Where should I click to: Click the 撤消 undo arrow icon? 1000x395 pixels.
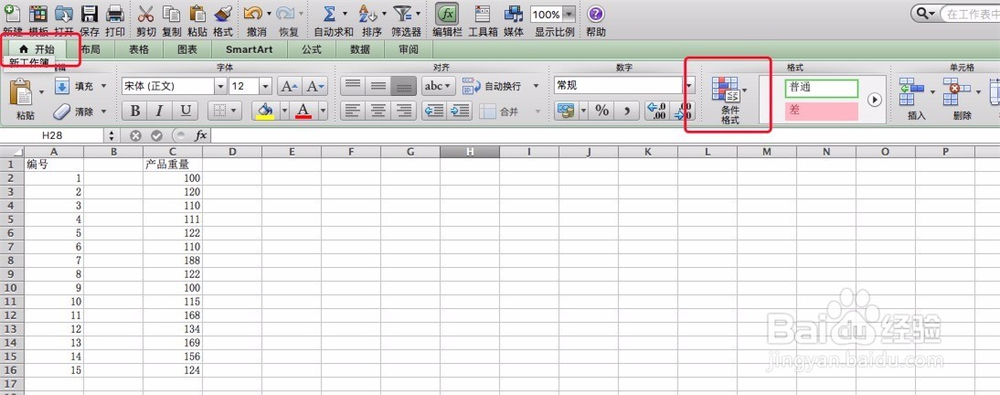(x=253, y=14)
